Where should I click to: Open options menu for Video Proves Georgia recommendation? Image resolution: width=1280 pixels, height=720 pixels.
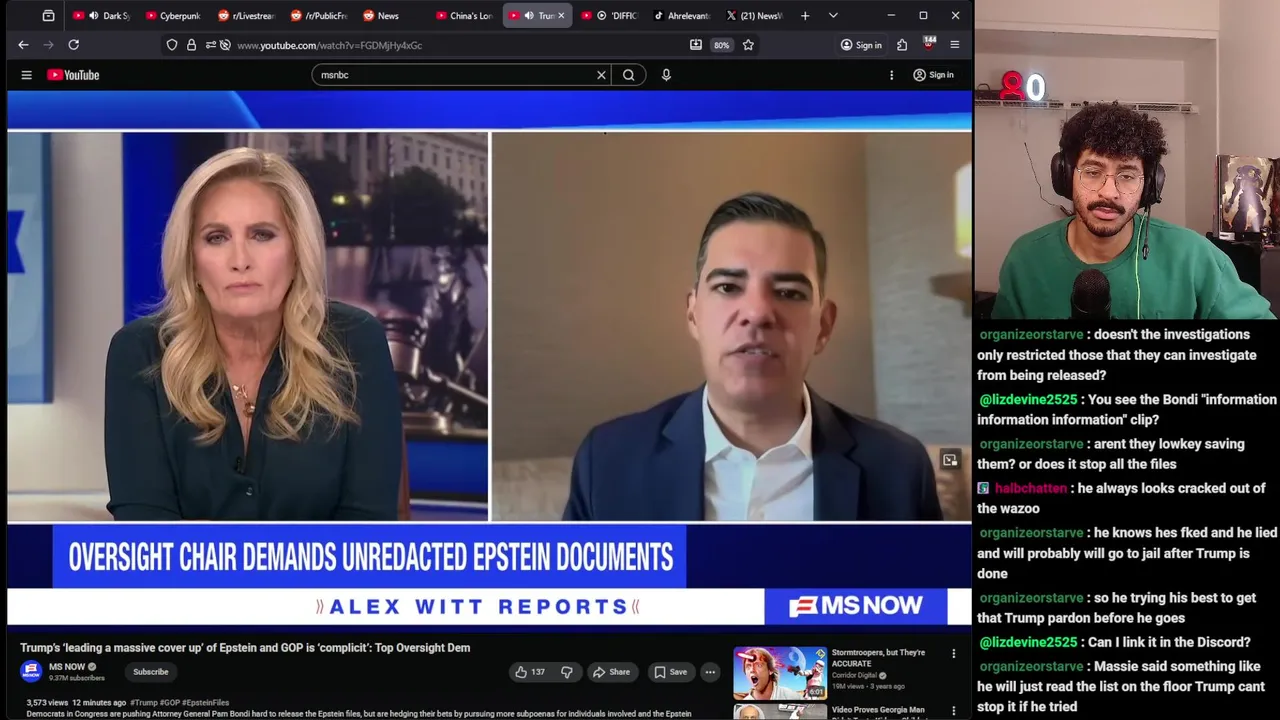click(953, 711)
